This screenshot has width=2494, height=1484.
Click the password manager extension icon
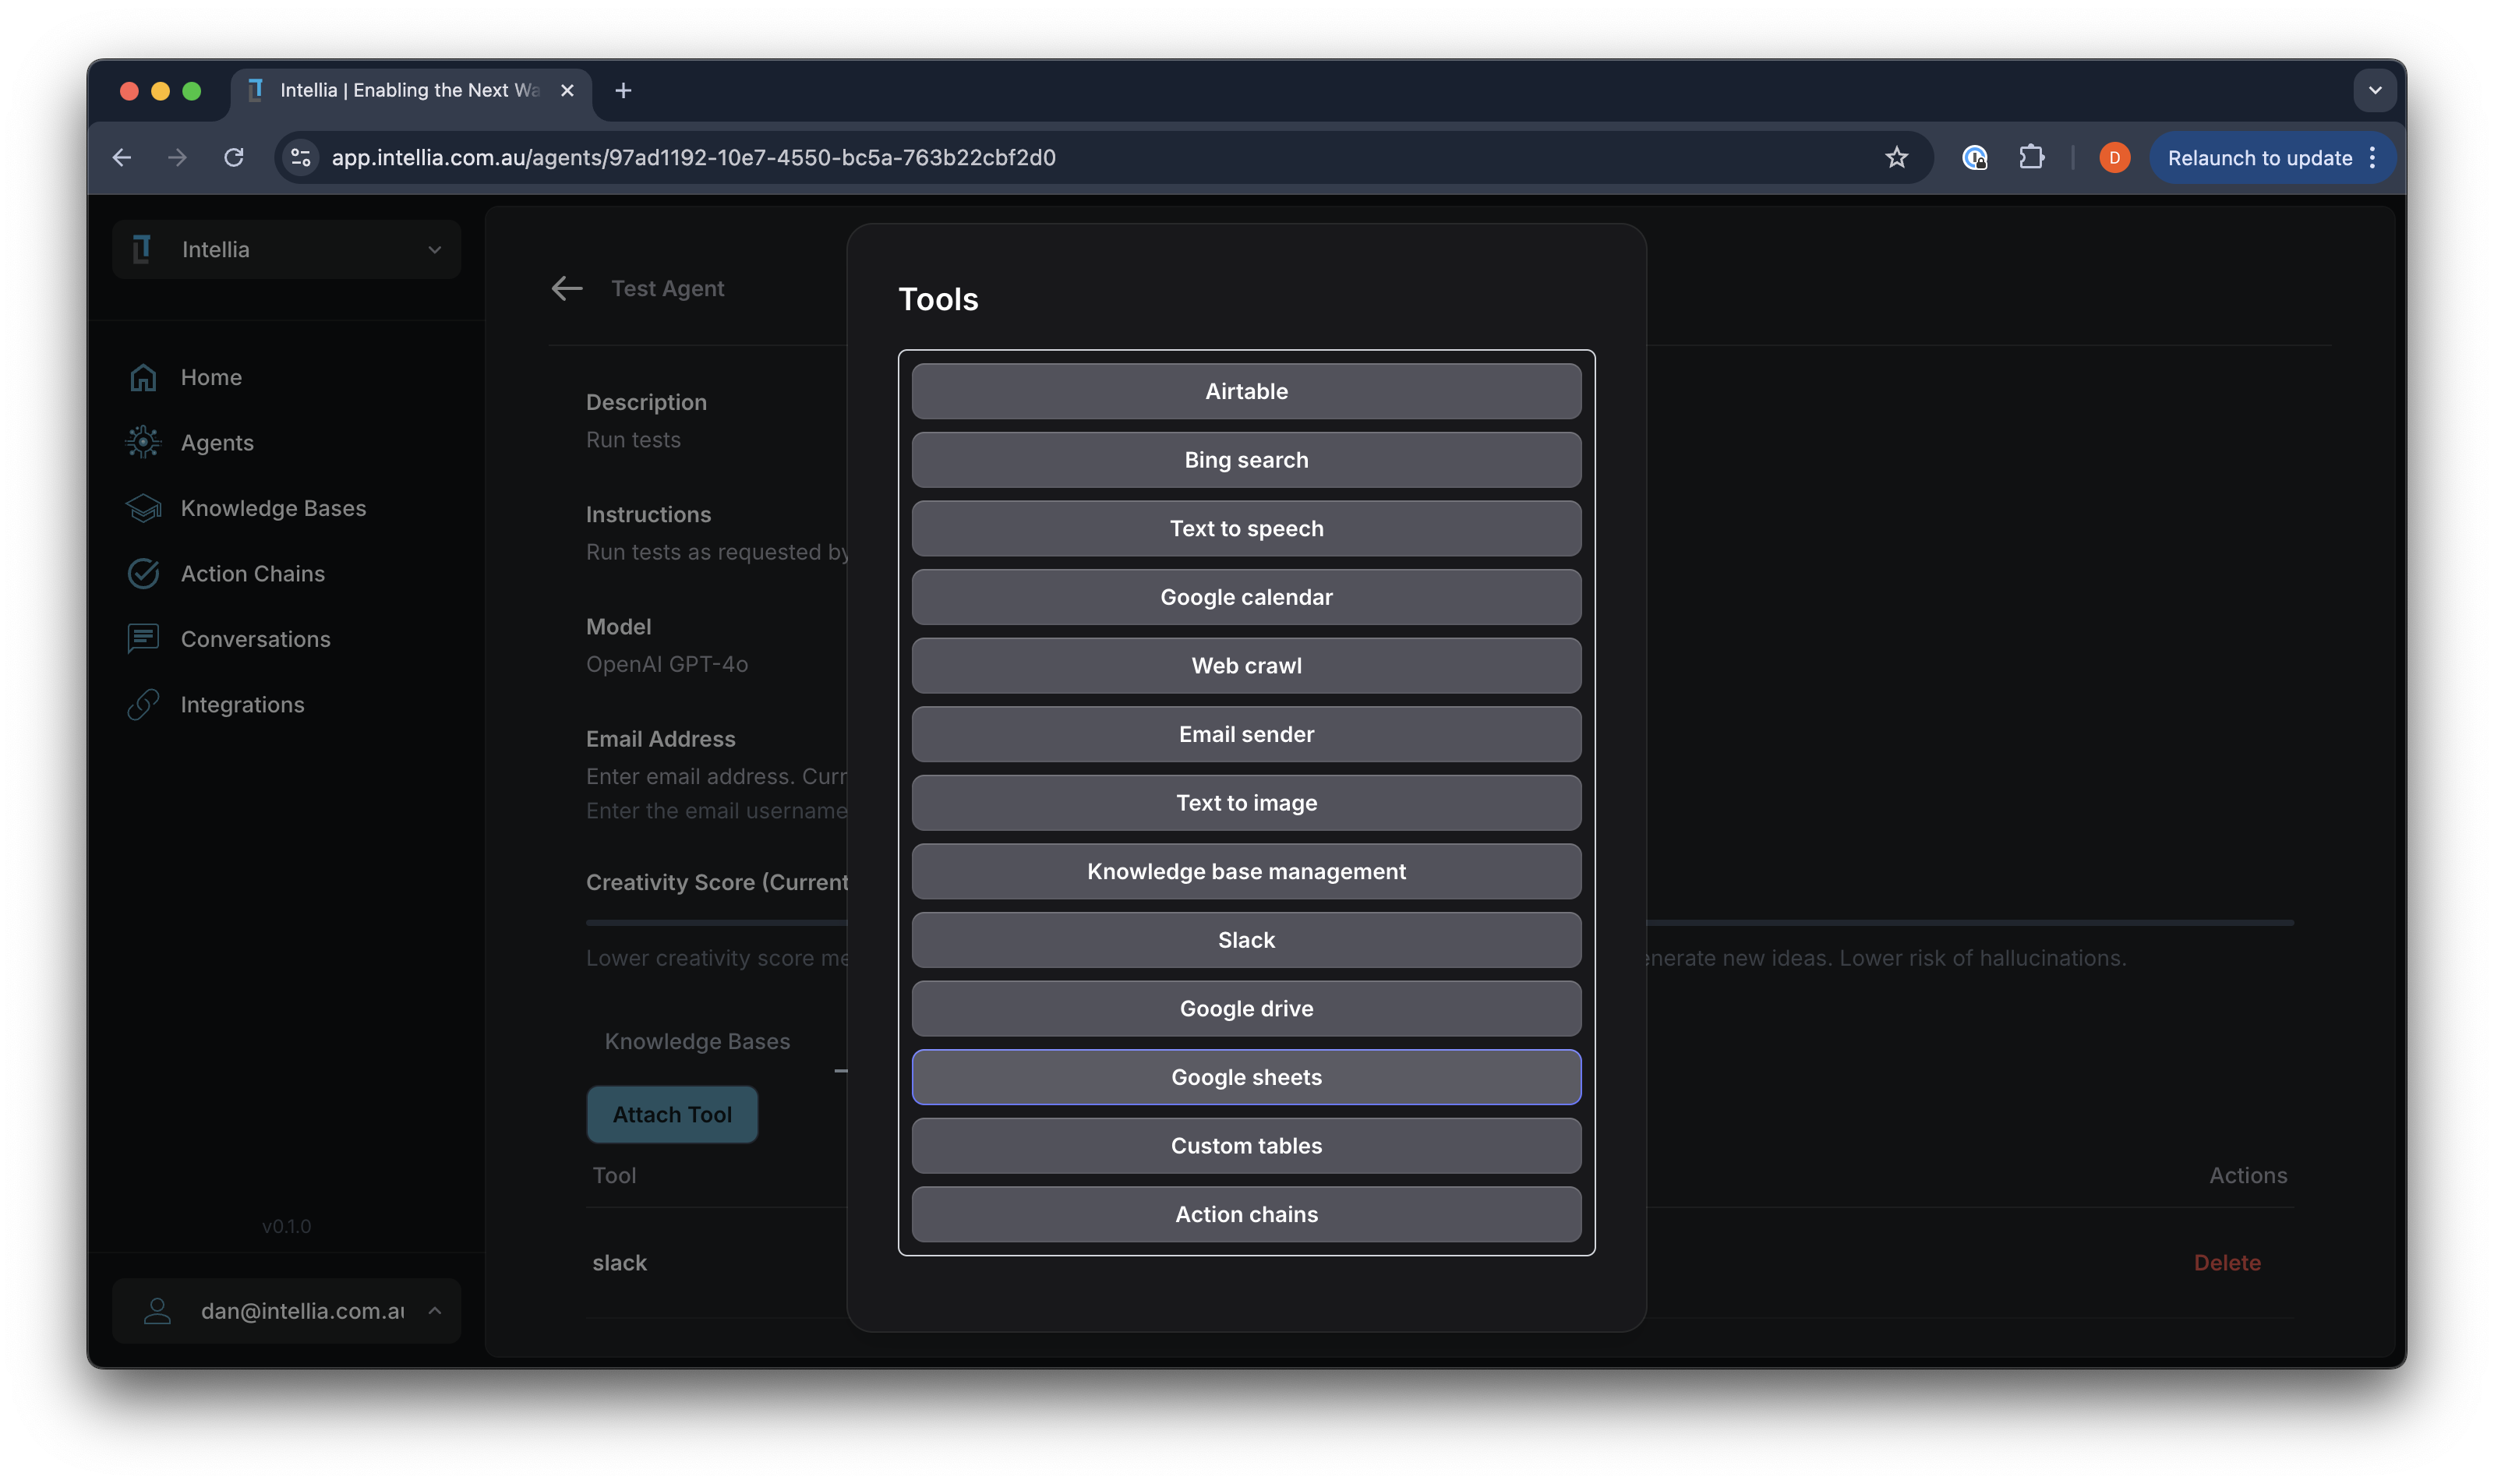1974,157
